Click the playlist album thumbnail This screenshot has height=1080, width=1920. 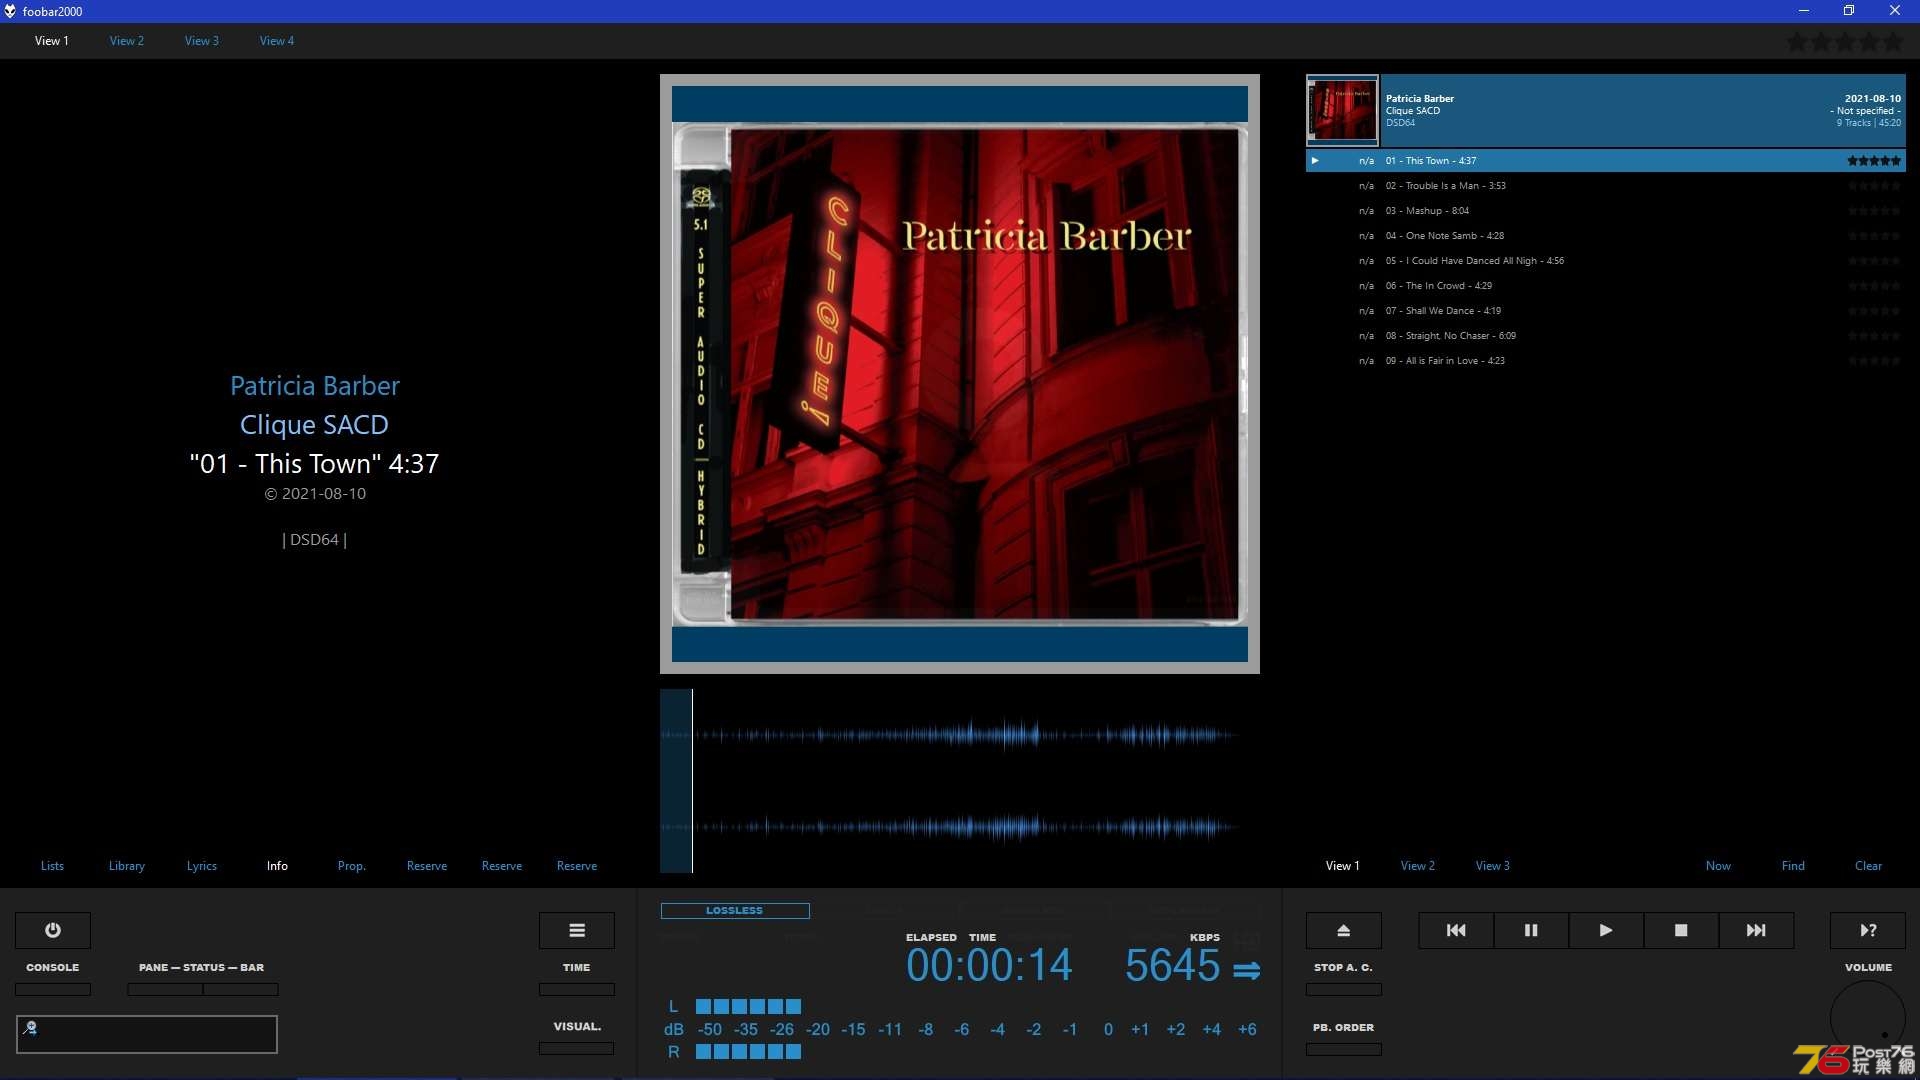pyautogui.click(x=1342, y=111)
